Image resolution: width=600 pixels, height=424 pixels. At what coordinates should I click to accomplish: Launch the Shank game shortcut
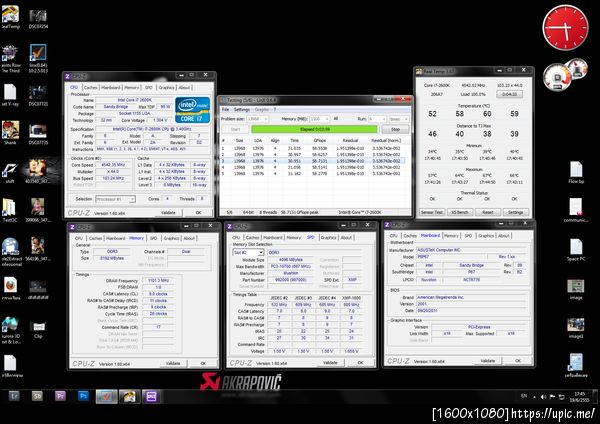(x=10, y=133)
